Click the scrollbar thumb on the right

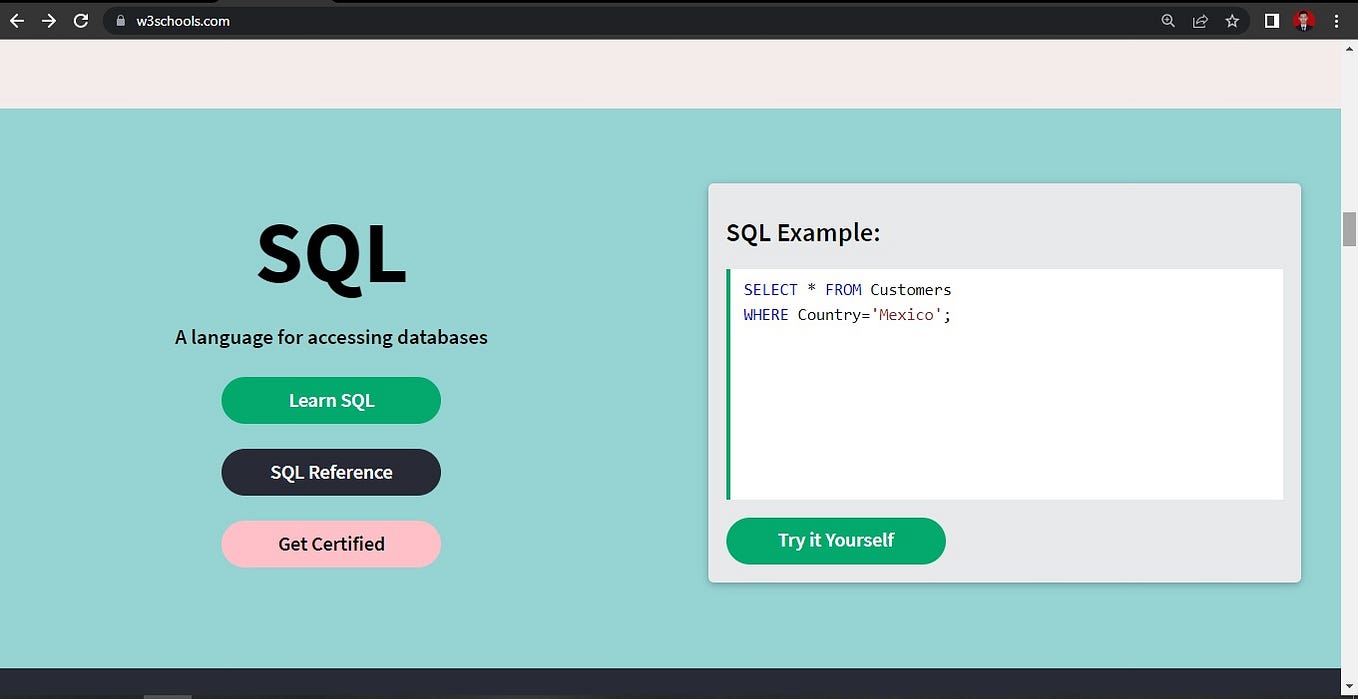(1348, 229)
